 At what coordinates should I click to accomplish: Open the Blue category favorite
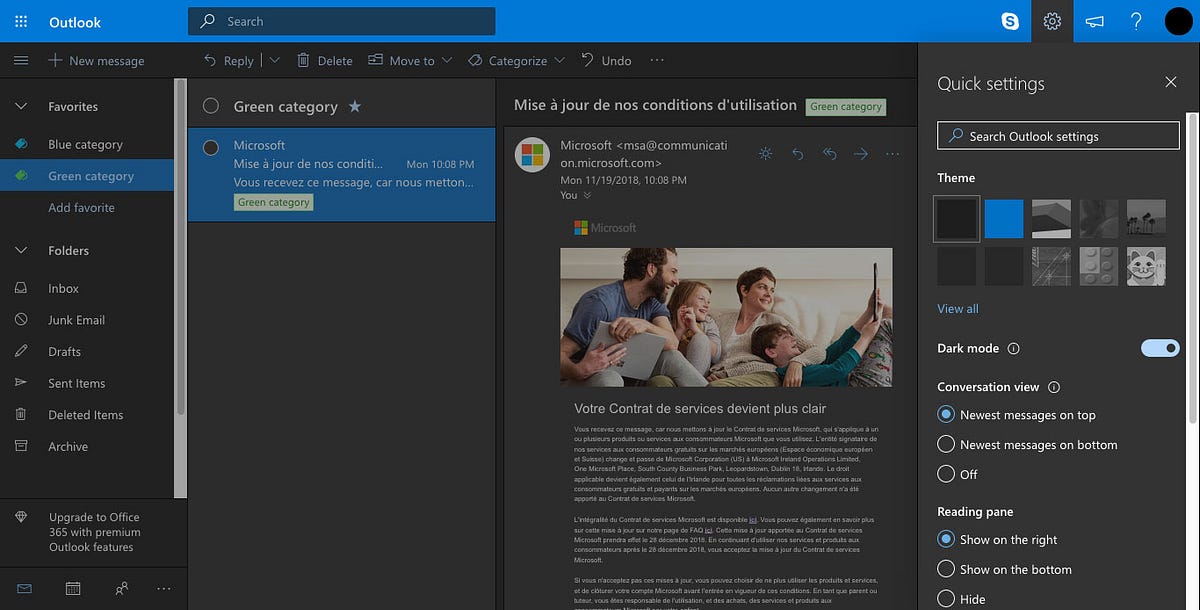85,144
